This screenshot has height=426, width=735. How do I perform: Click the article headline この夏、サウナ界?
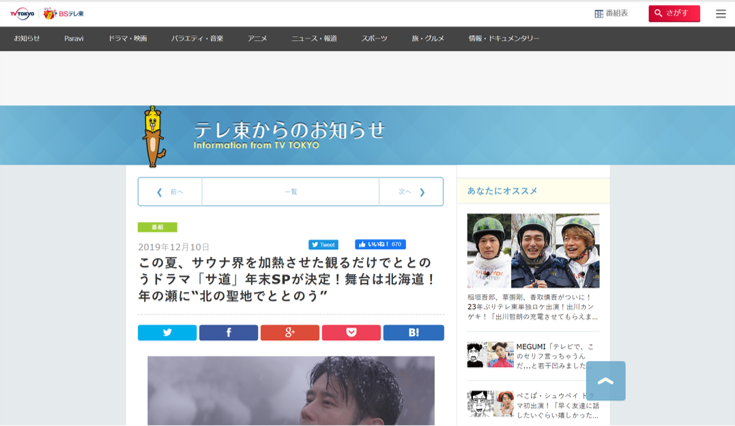click(287, 279)
